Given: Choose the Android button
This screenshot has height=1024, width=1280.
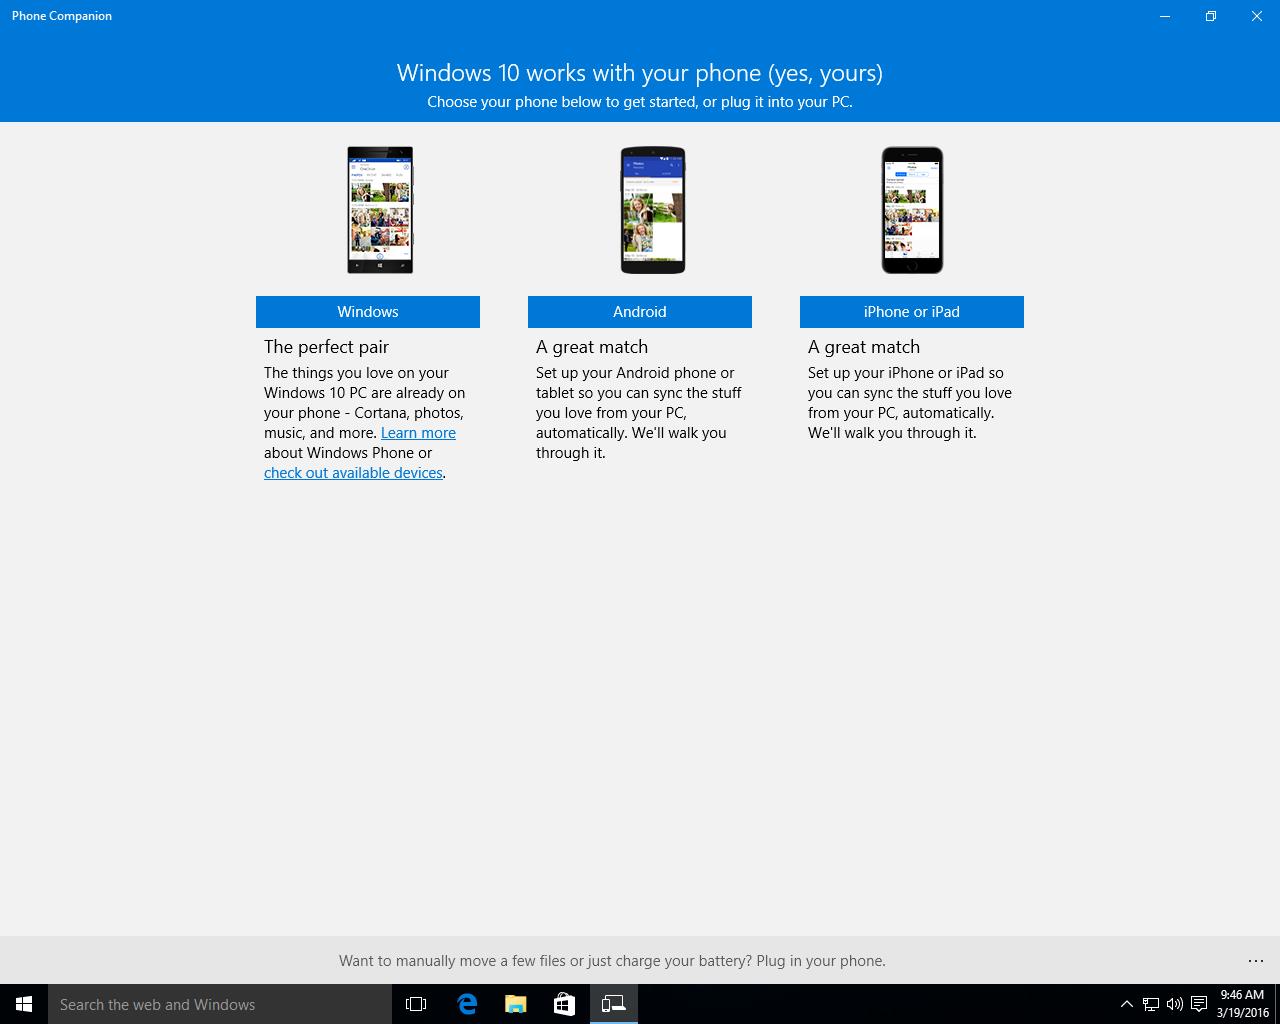Looking at the screenshot, I should (640, 312).
